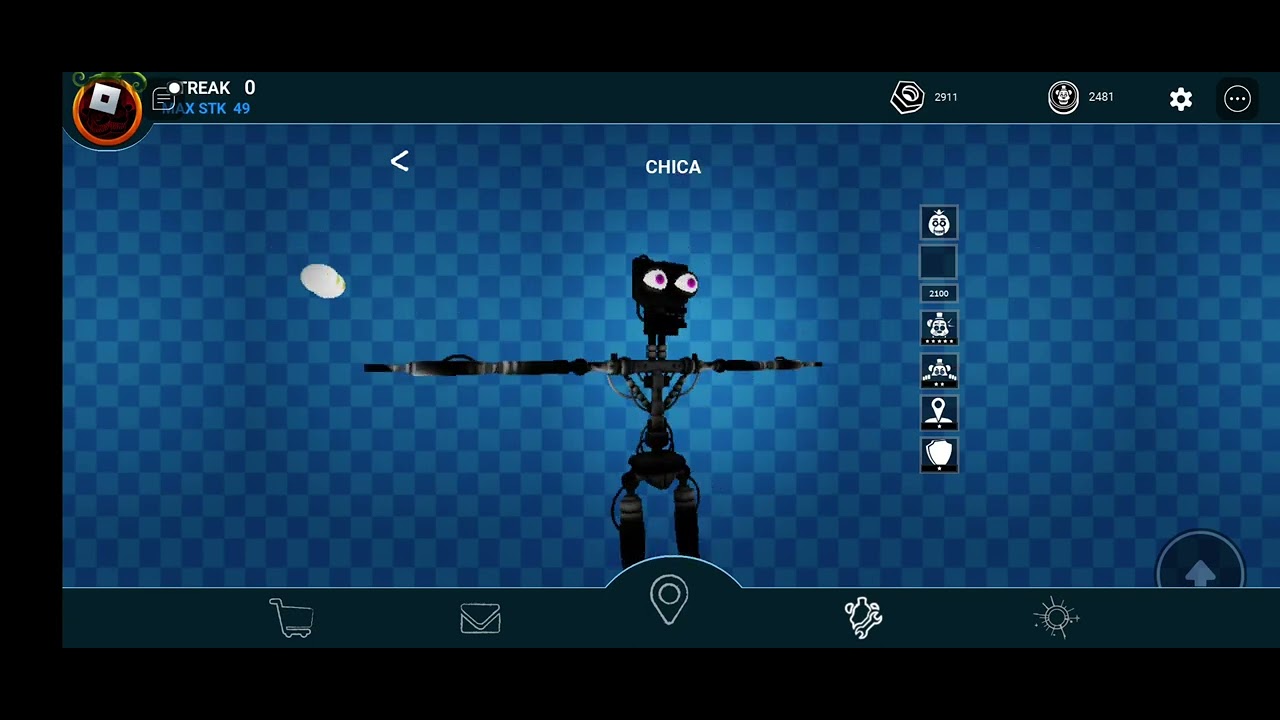Click the 2100 value label
Viewport: 1280px width, 720px height.
click(938, 293)
